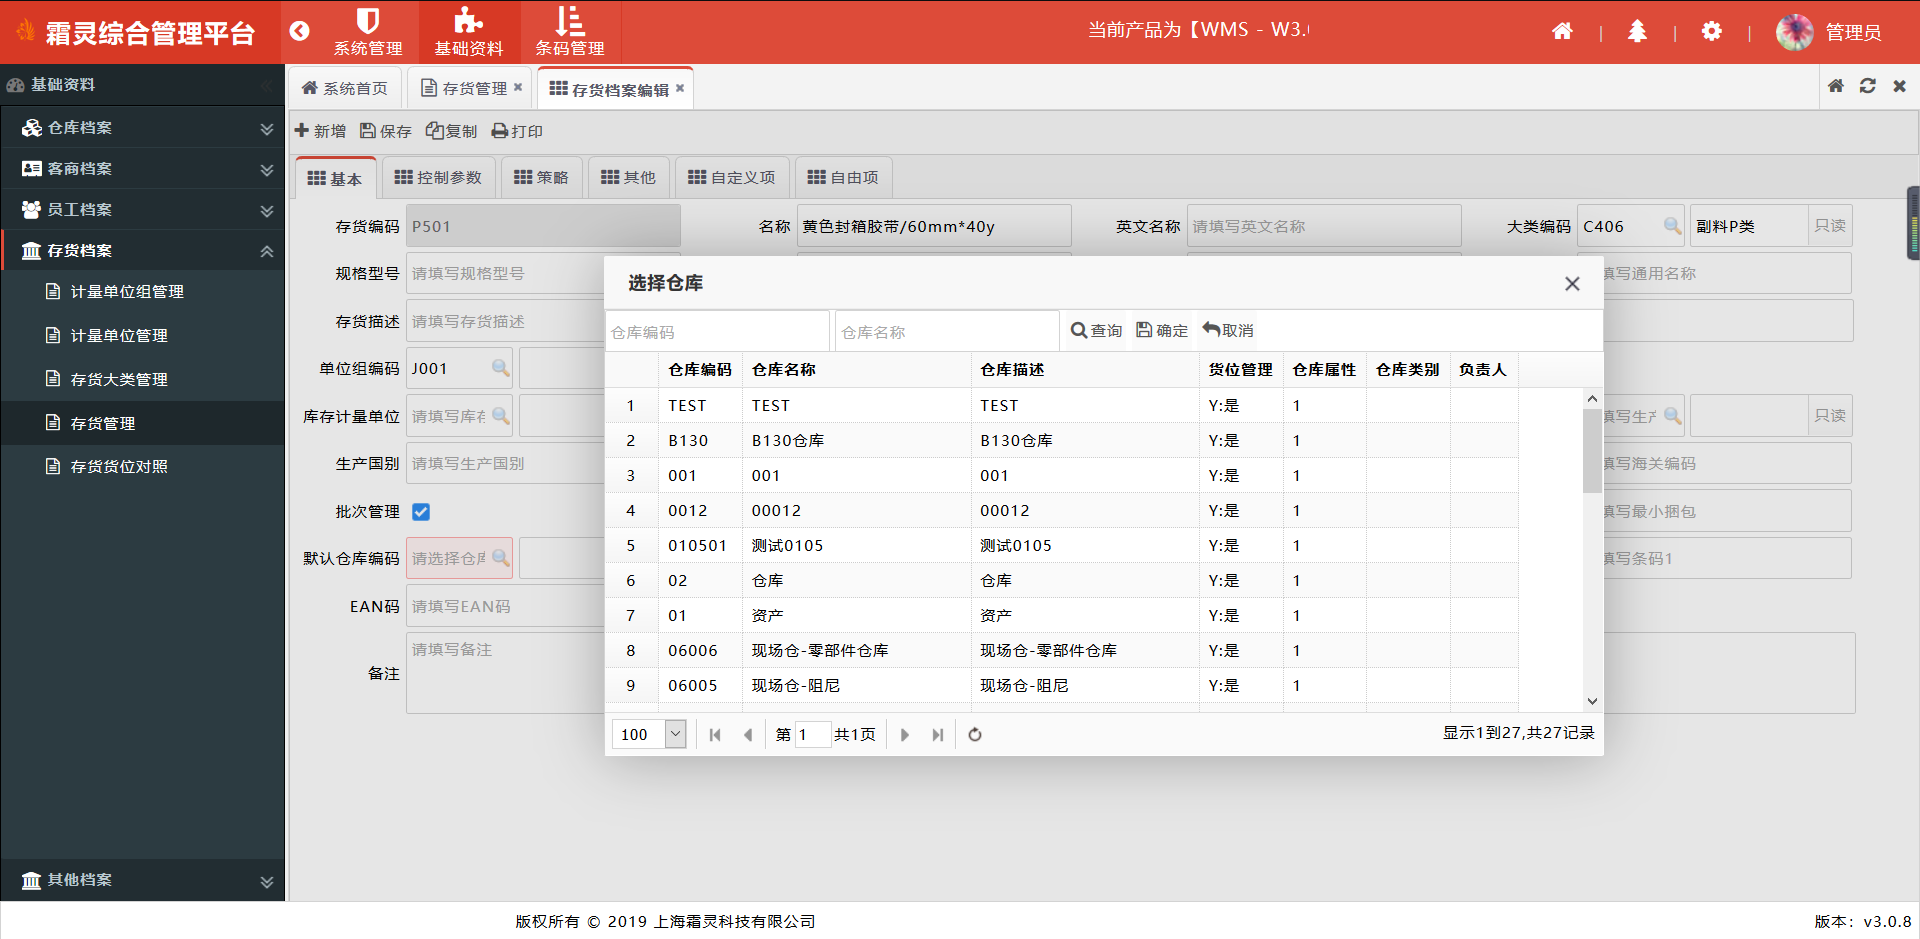Click the refresh icon in tab bar

point(1867,86)
